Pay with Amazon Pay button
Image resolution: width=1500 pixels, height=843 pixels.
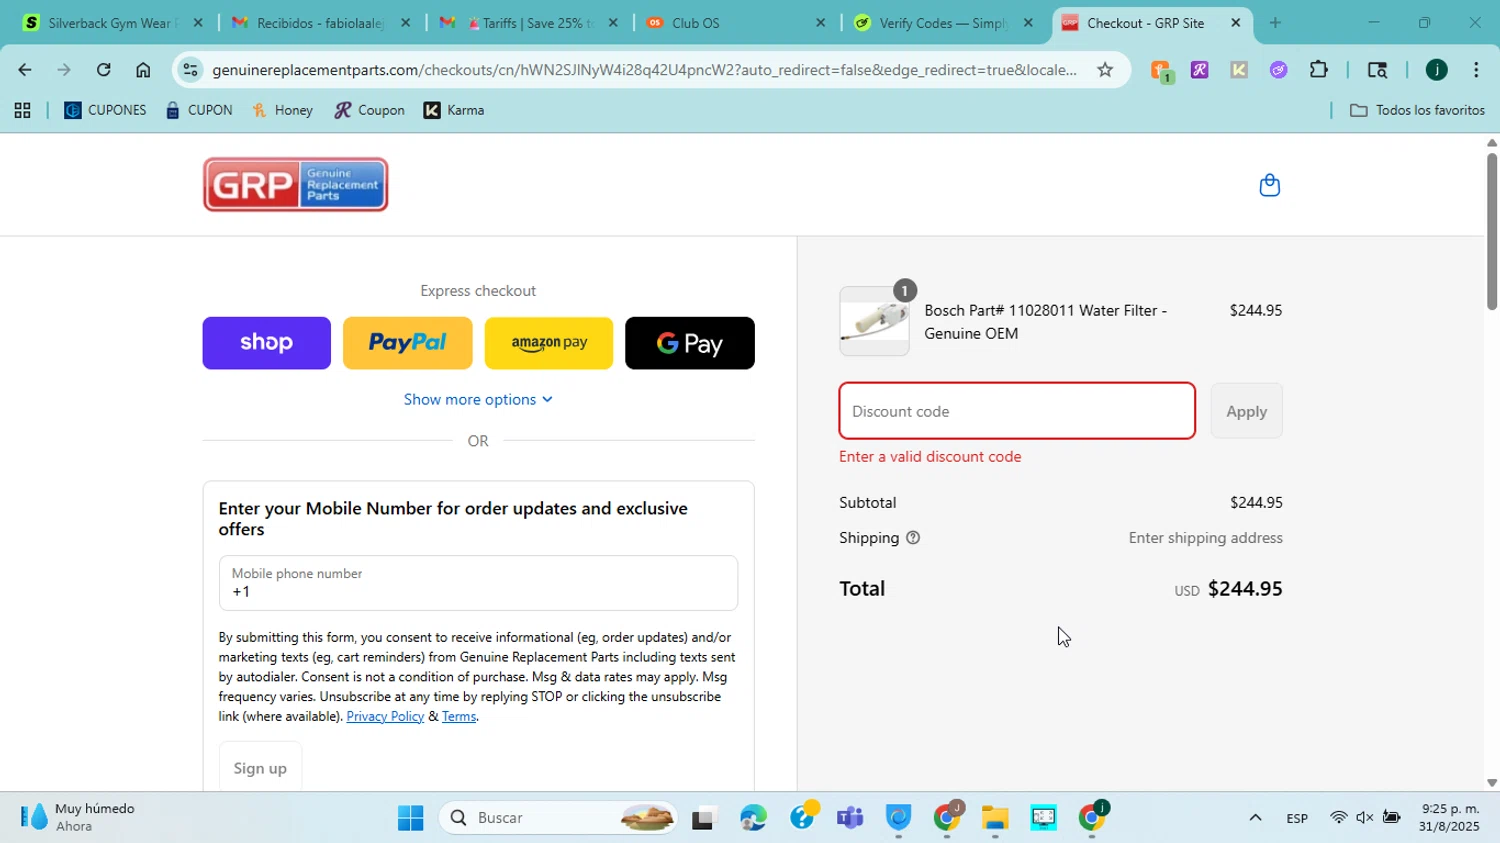pos(549,343)
